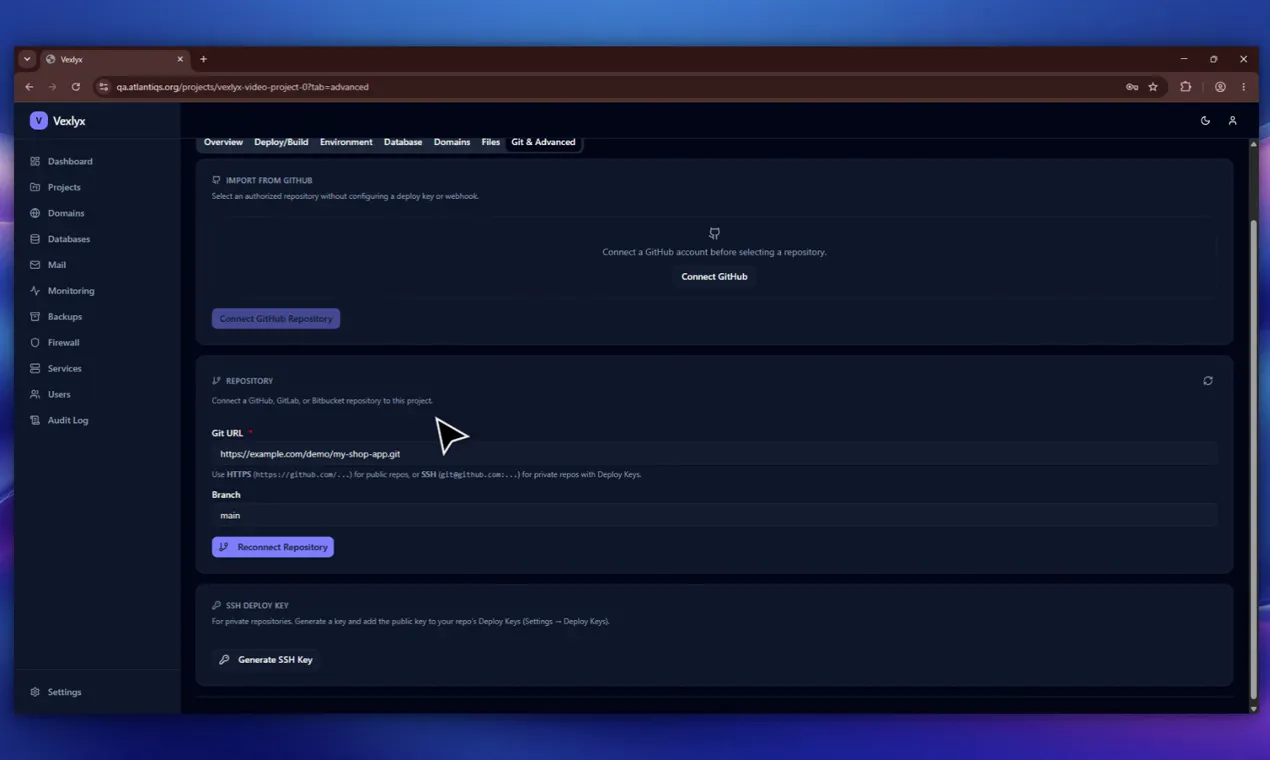Click 'REPOSITORY' section heading
Screen dimensions: 1270x760
click(249, 381)
